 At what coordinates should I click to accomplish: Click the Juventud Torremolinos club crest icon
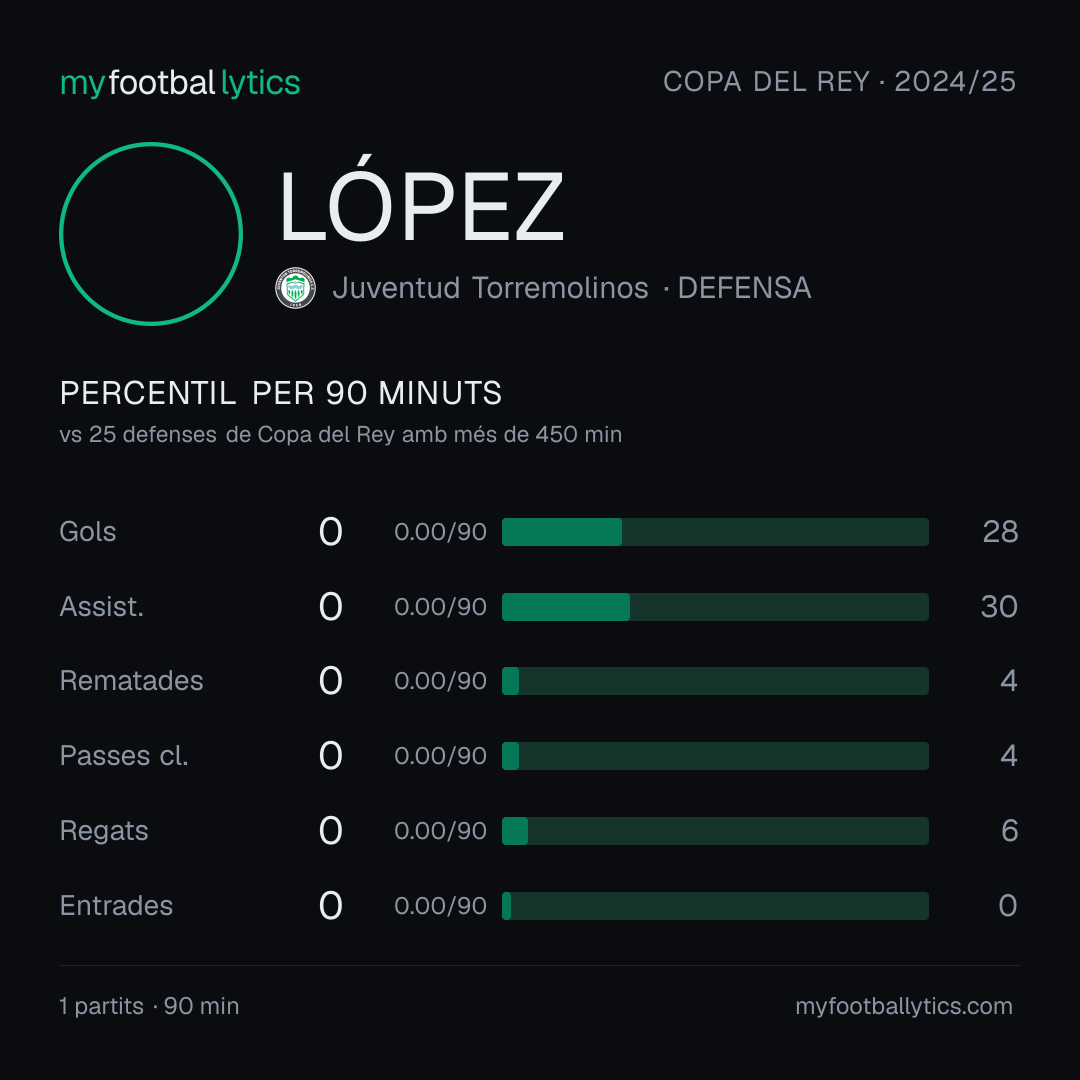click(295, 288)
